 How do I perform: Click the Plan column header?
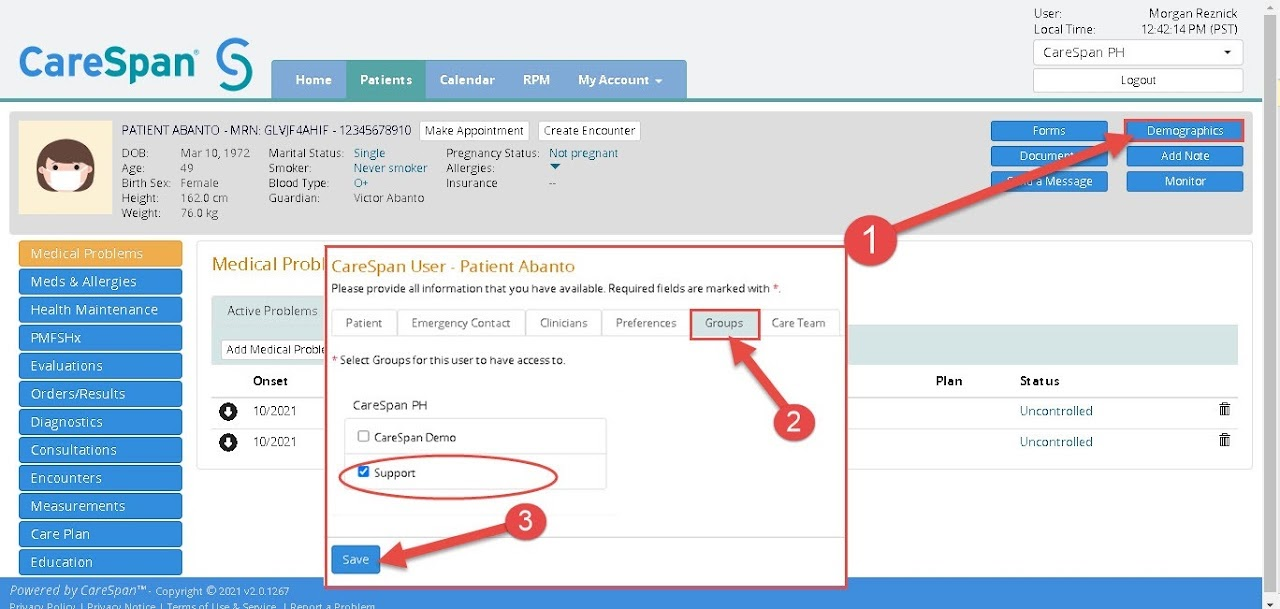pyautogui.click(x=949, y=381)
